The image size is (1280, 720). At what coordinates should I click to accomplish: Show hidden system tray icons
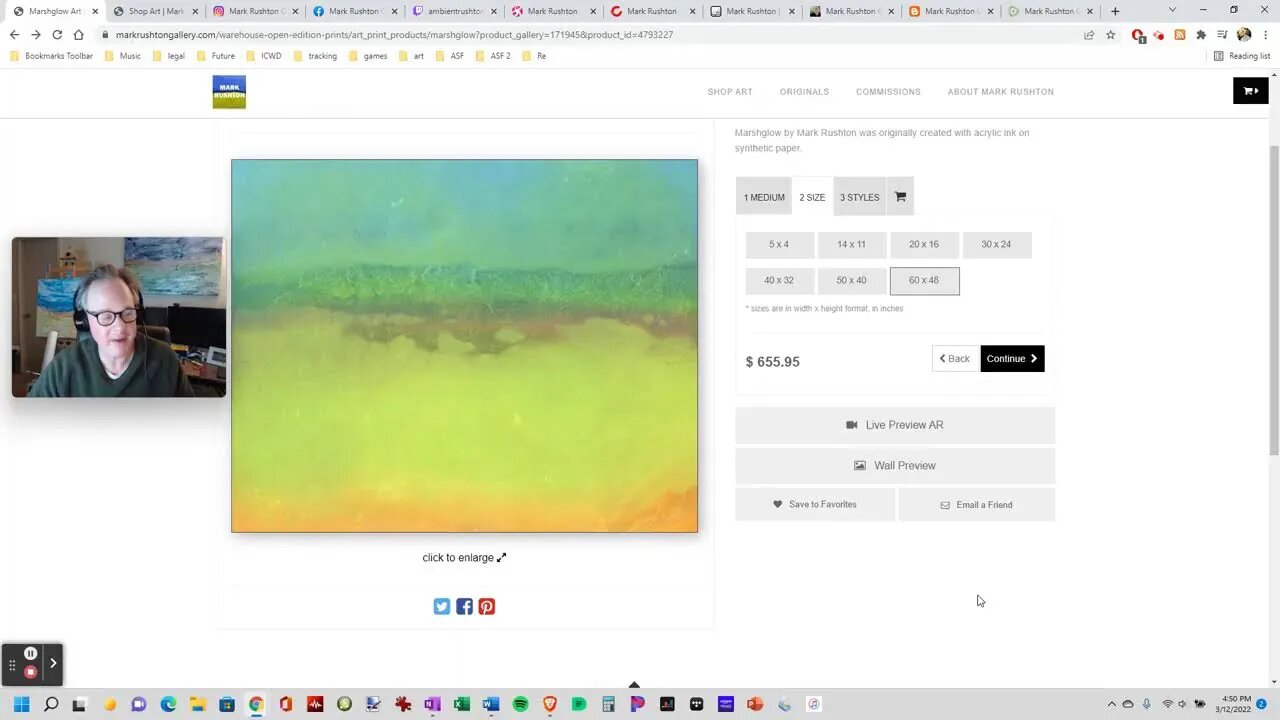click(1111, 704)
